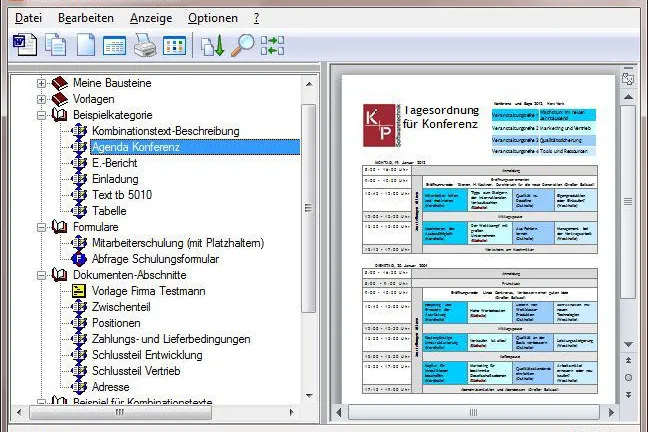This screenshot has height=432, width=648.
Task: Click the copy documents toolbar icon
Action: tap(55, 45)
